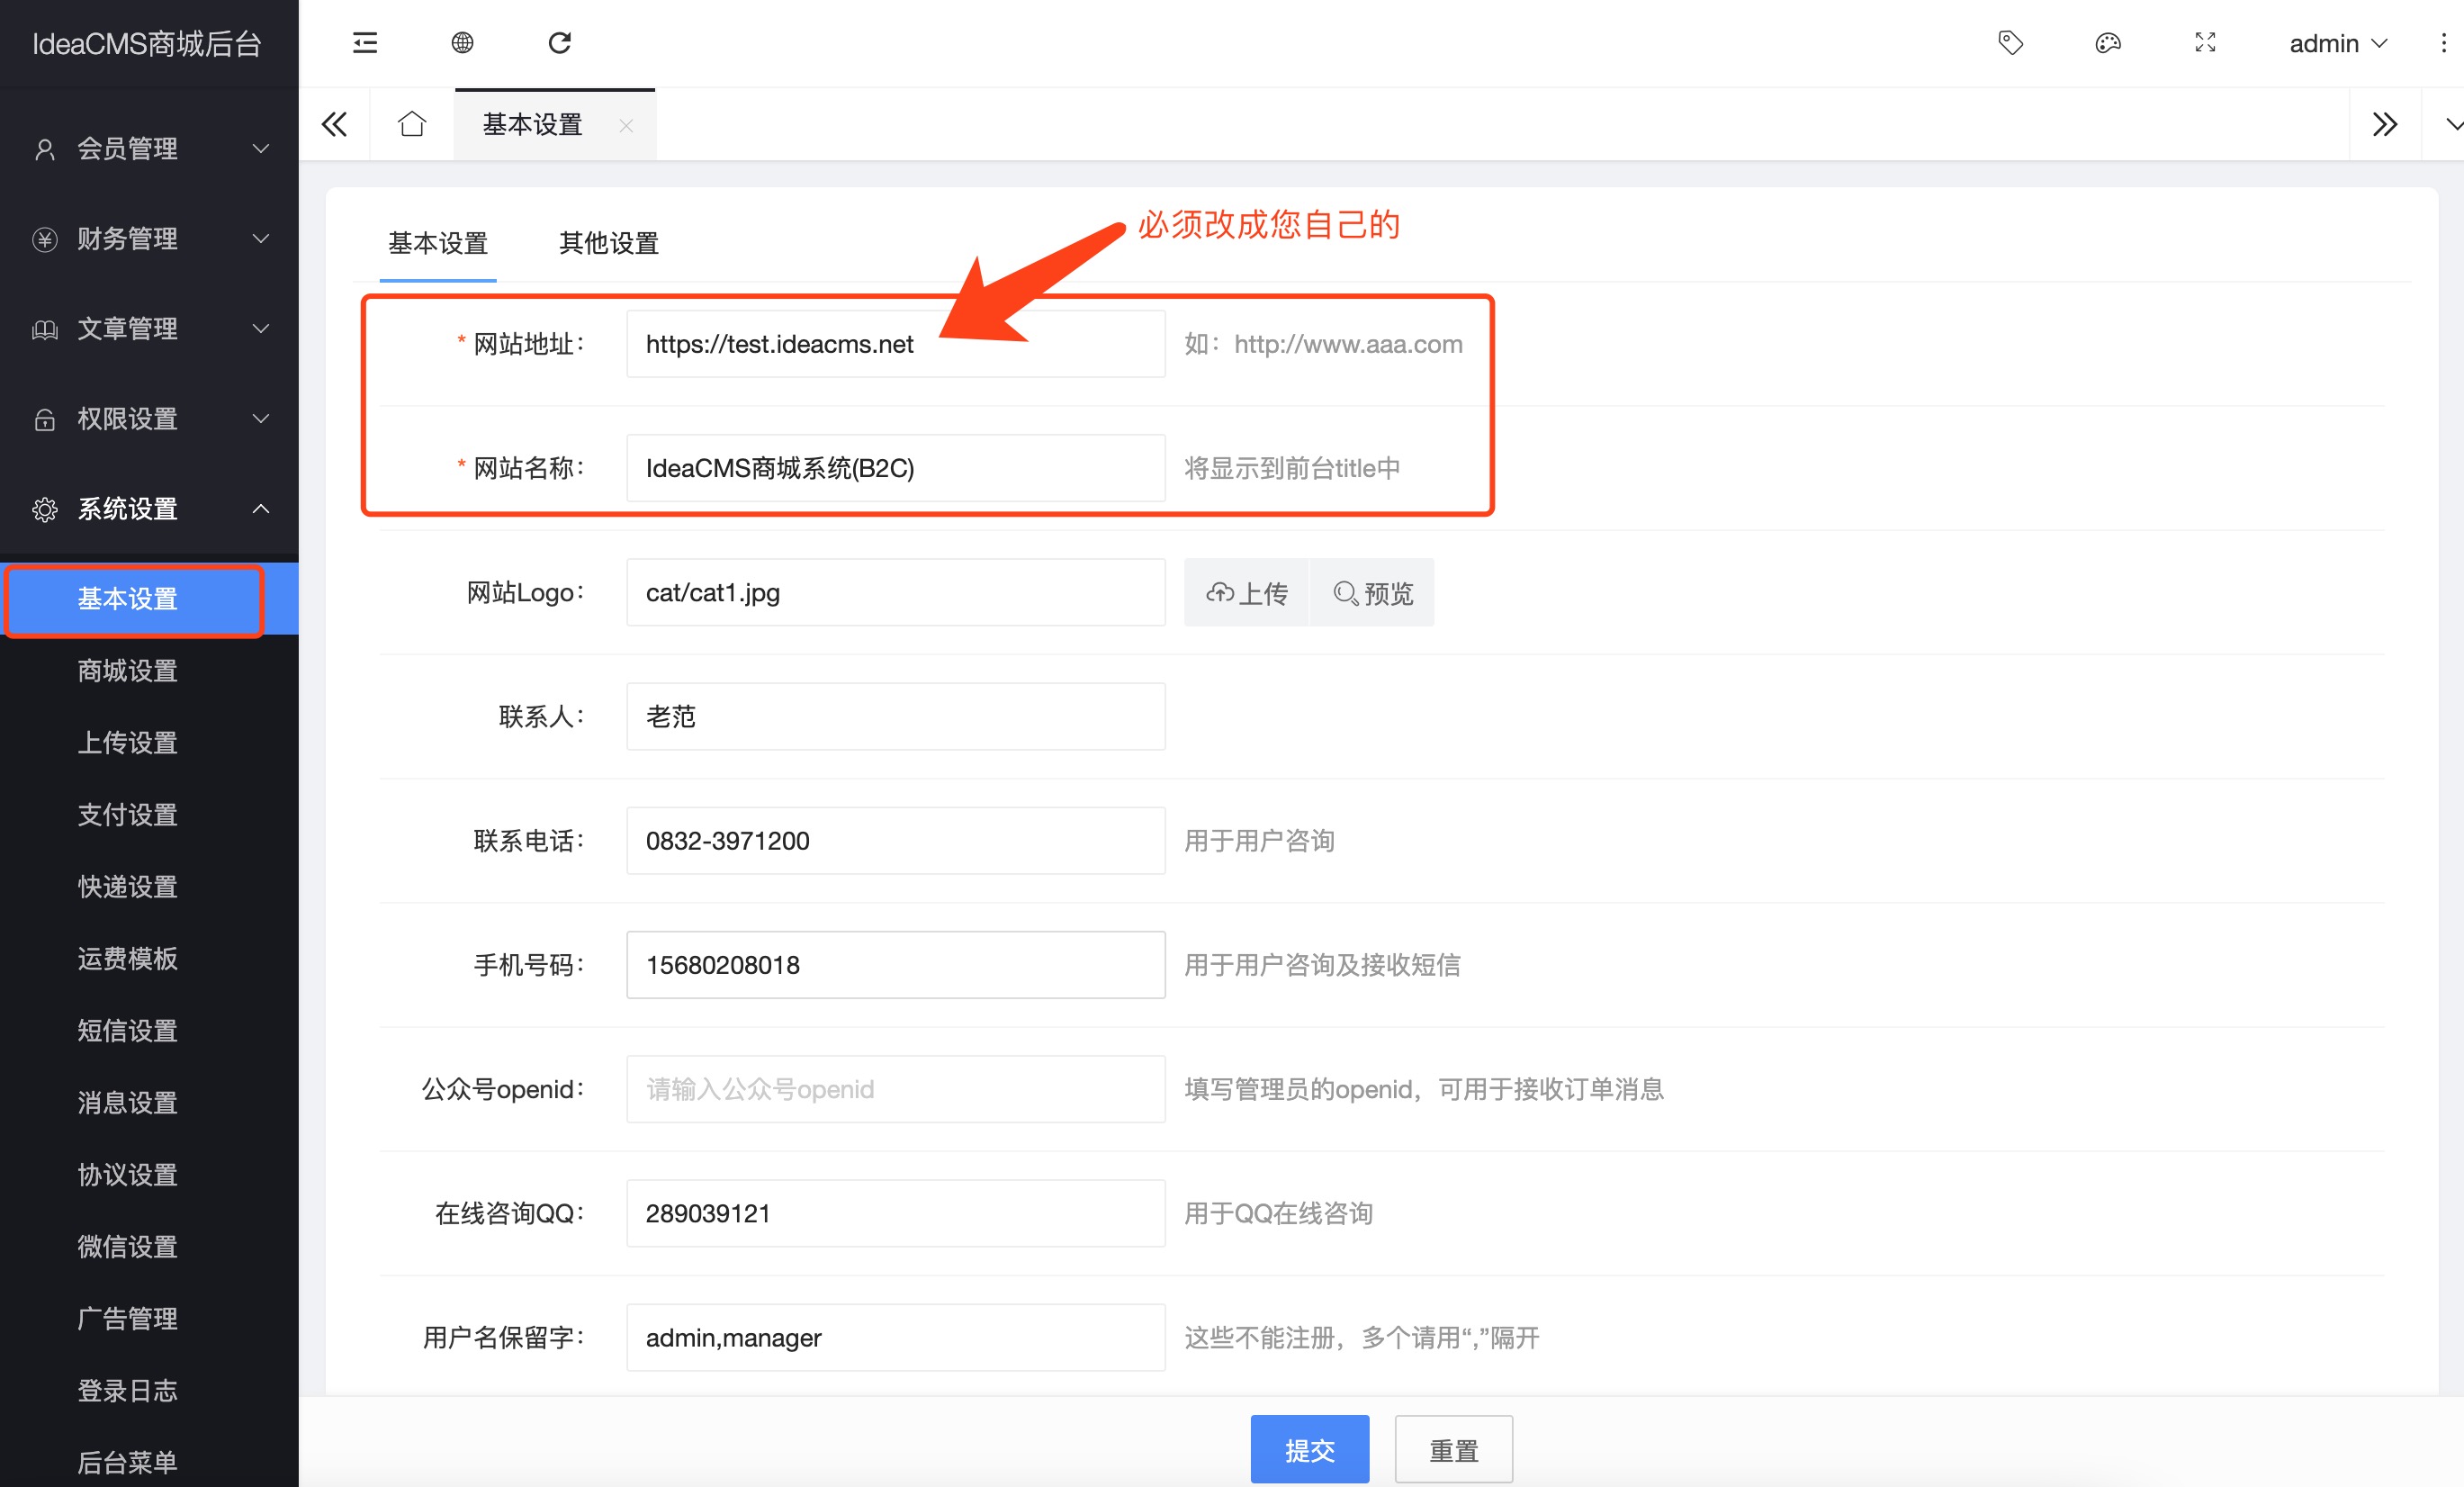The image size is (2464, 1487).
Task: Click the refresh icon in top bar
Action: click(x=560, y=43)
